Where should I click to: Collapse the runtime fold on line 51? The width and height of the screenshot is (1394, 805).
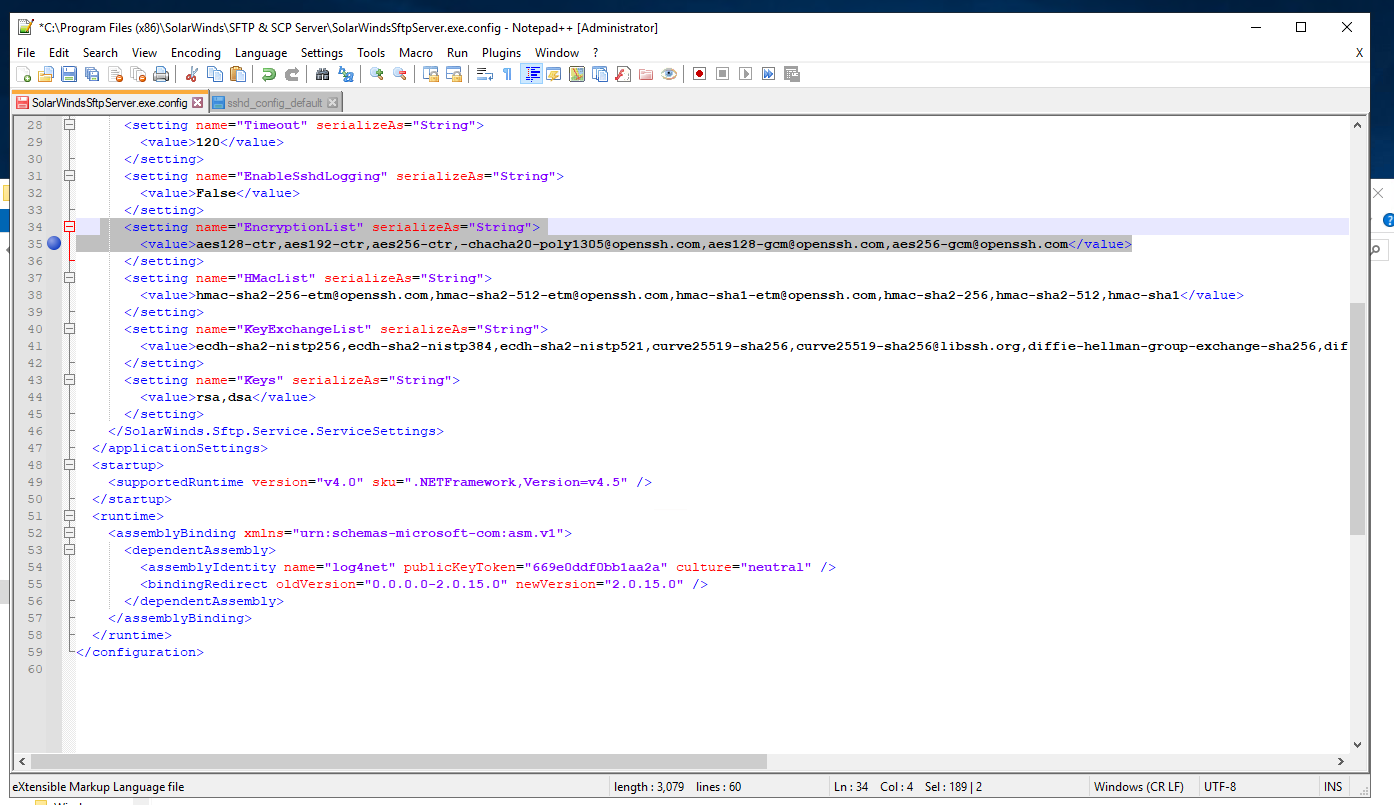(x=69, y=516)
